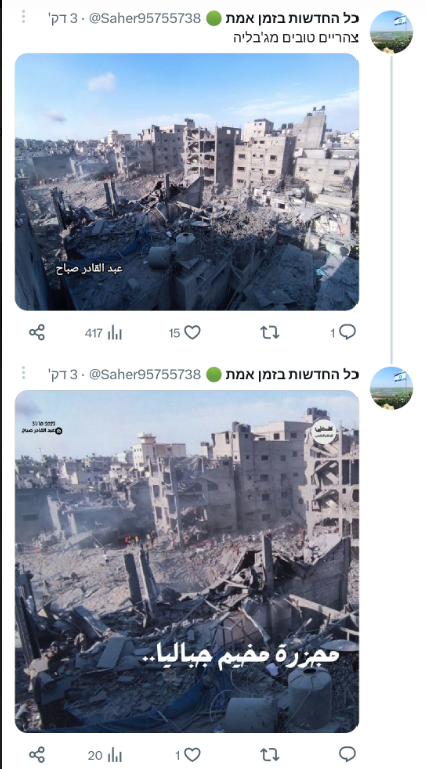This screenshot has width=426, height=769.
Task: Share the first tweet
Action: [x=37, y=333]
